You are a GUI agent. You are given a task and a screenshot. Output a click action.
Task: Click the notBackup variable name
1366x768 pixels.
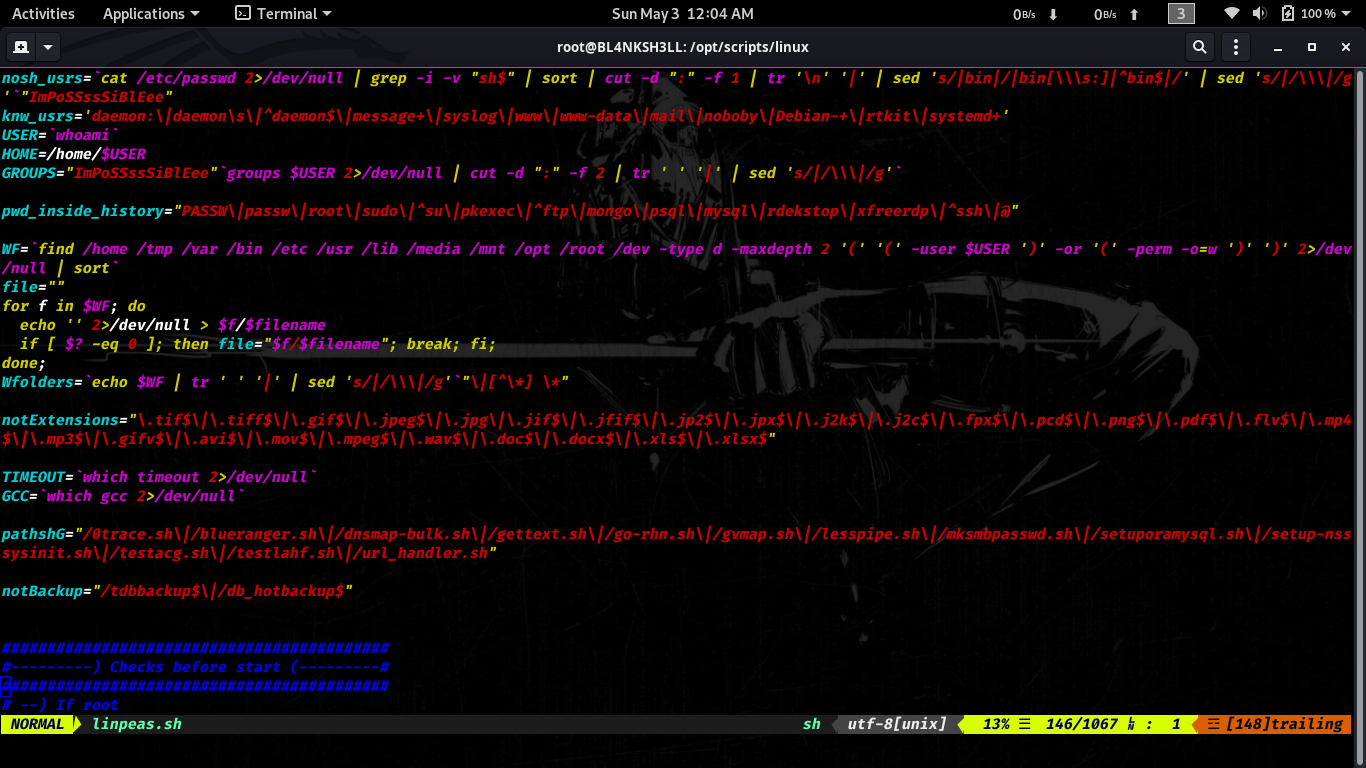point(43,590)
